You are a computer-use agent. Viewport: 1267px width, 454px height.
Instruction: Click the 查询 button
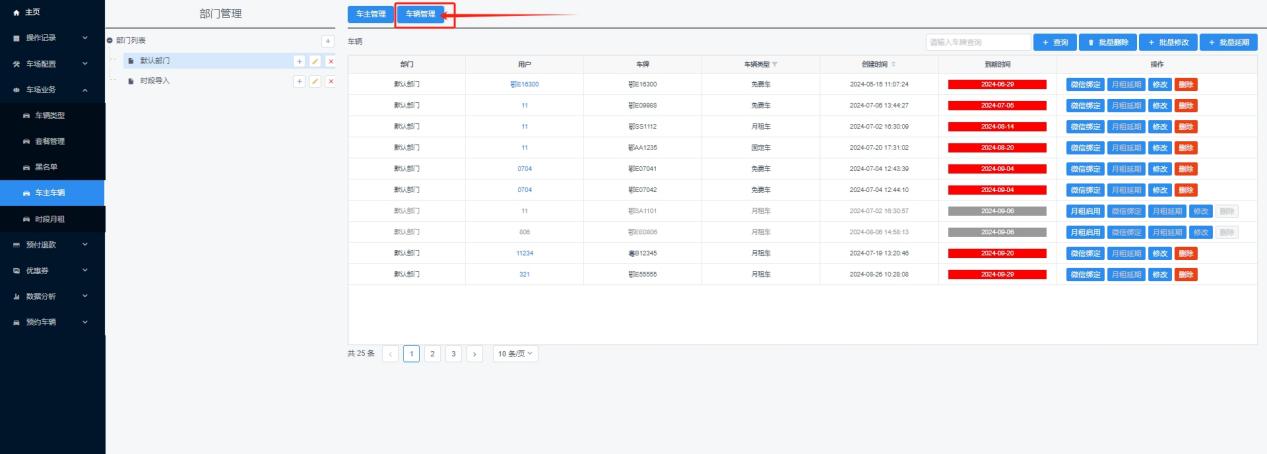(x=1055, y=42)
